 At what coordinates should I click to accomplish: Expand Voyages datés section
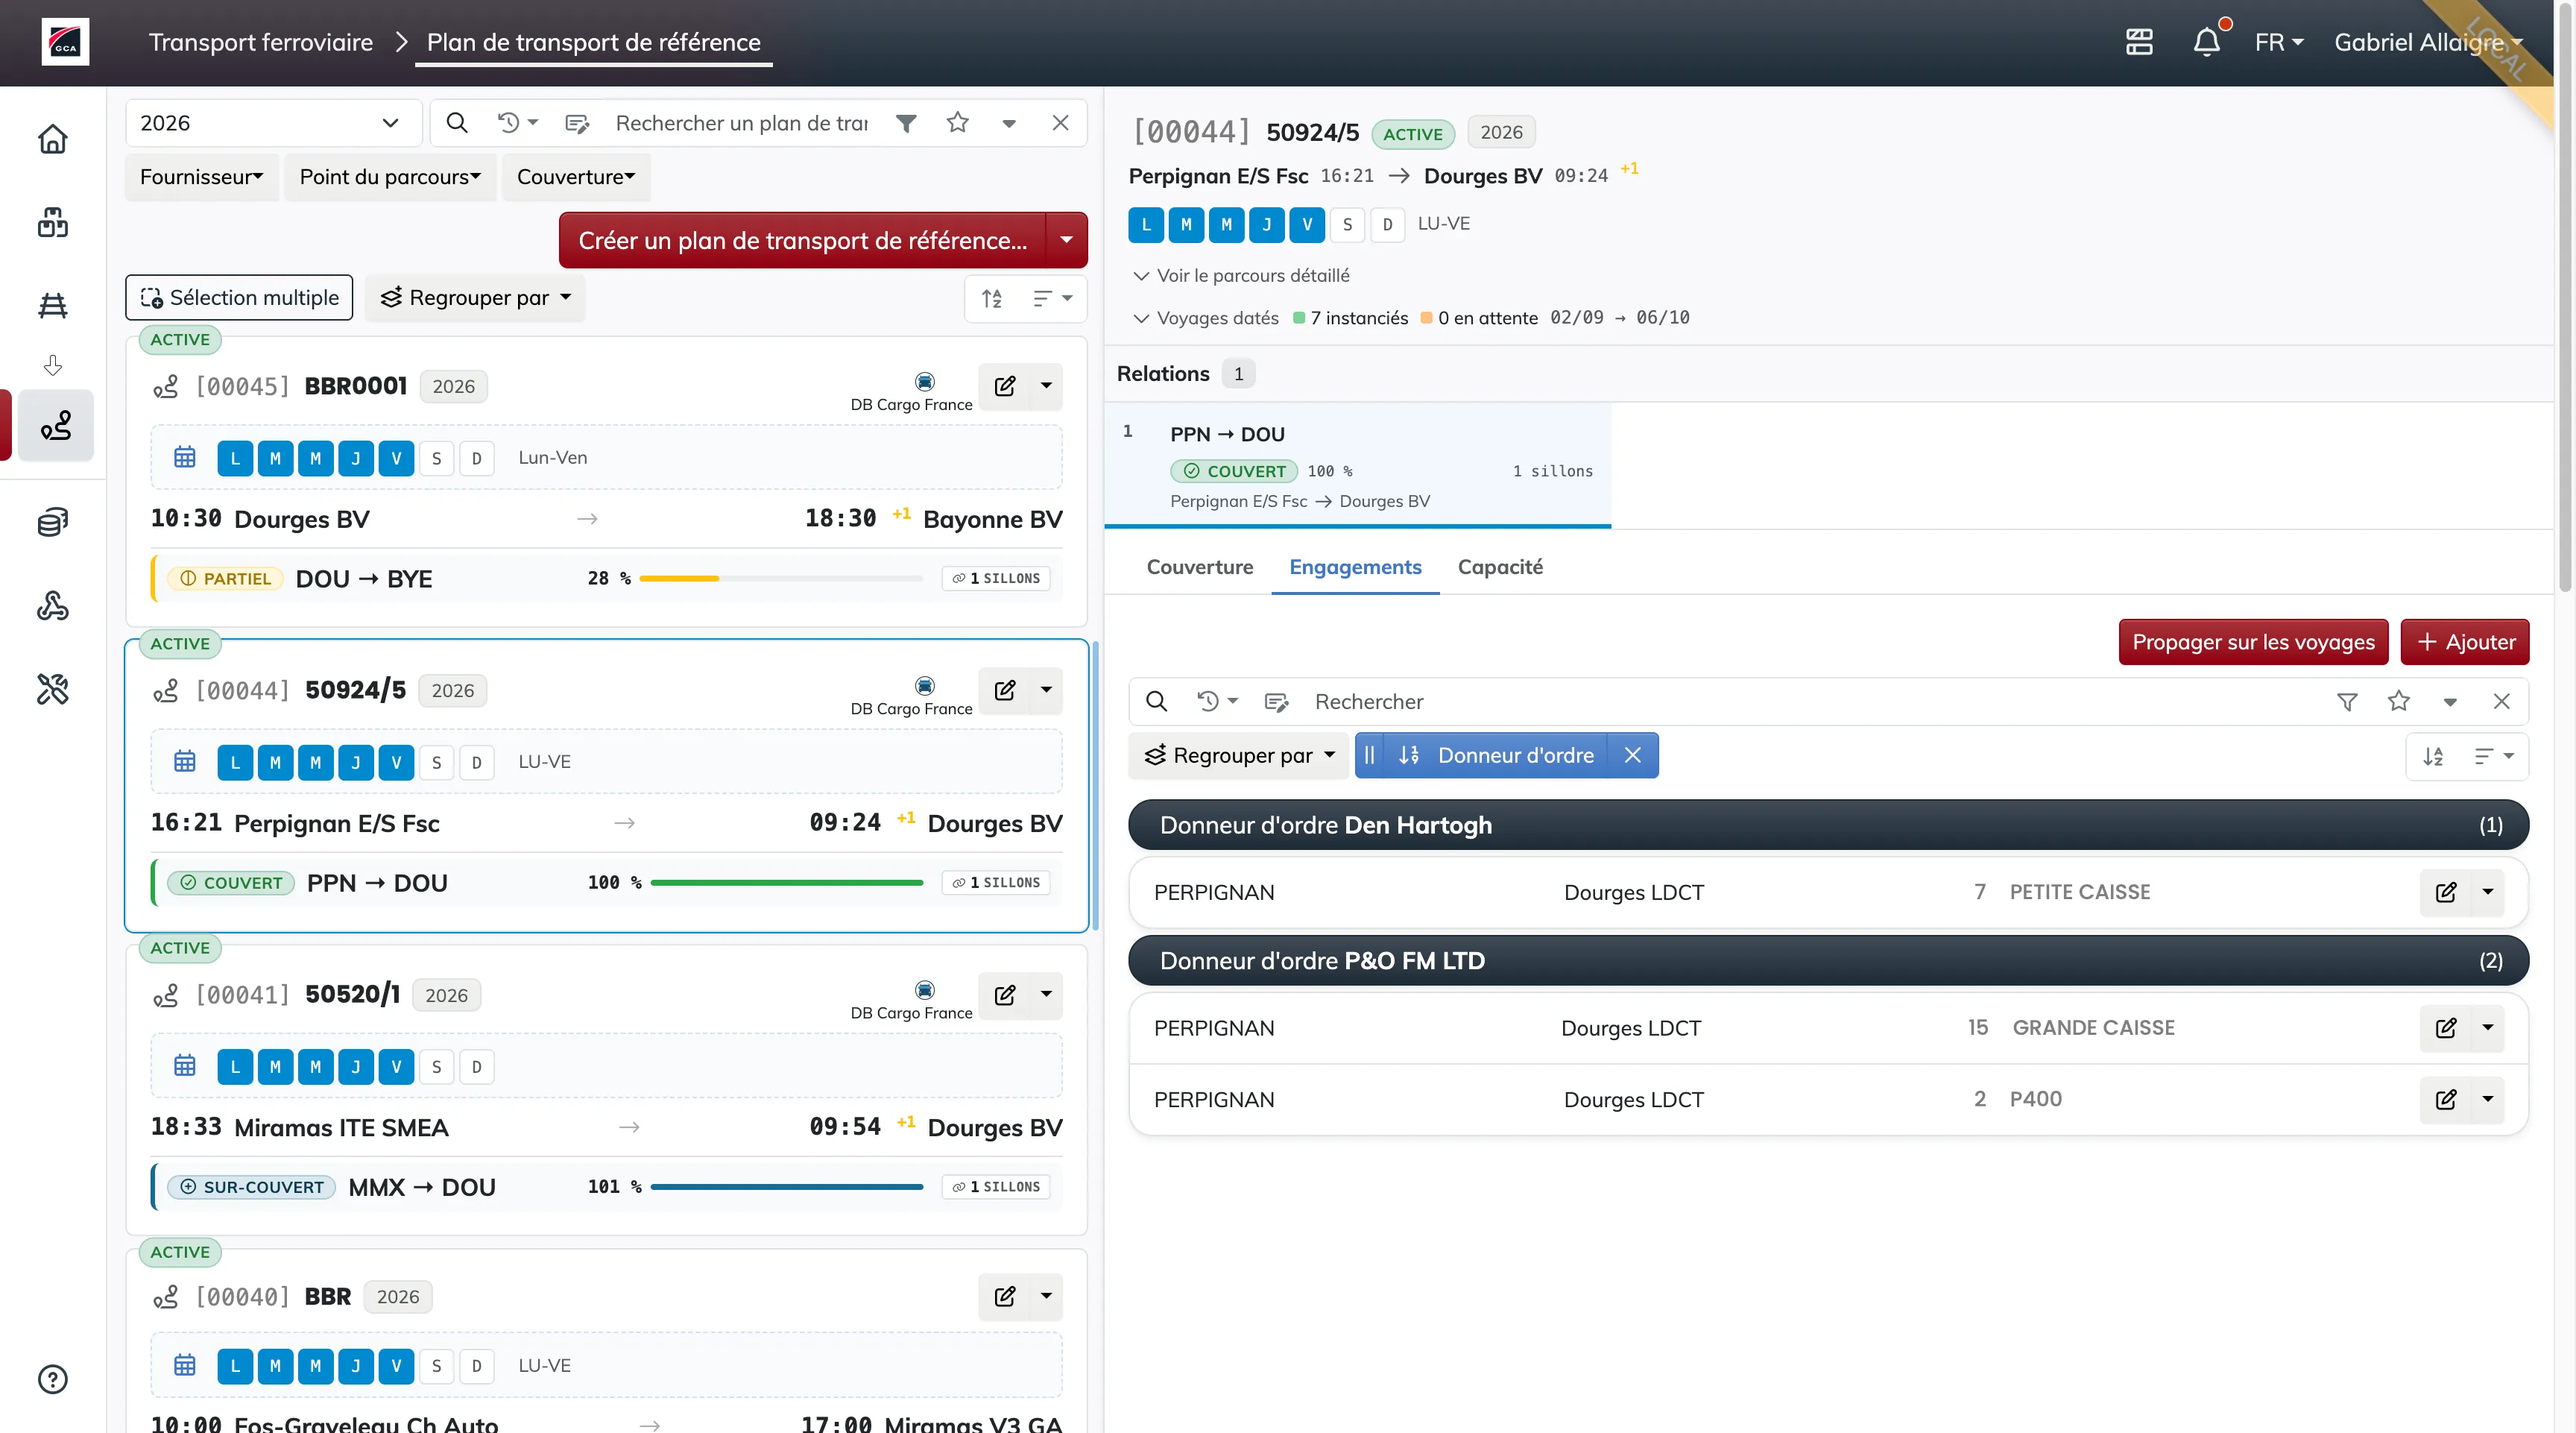1206,318
